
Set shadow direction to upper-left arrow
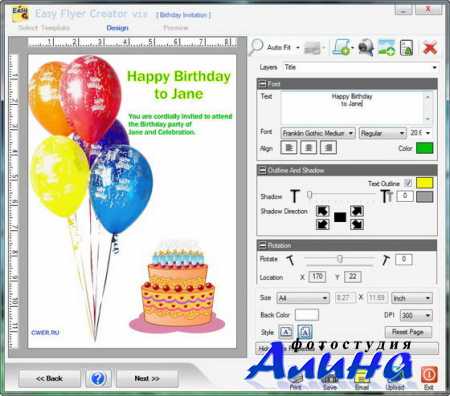coord(323,211)
